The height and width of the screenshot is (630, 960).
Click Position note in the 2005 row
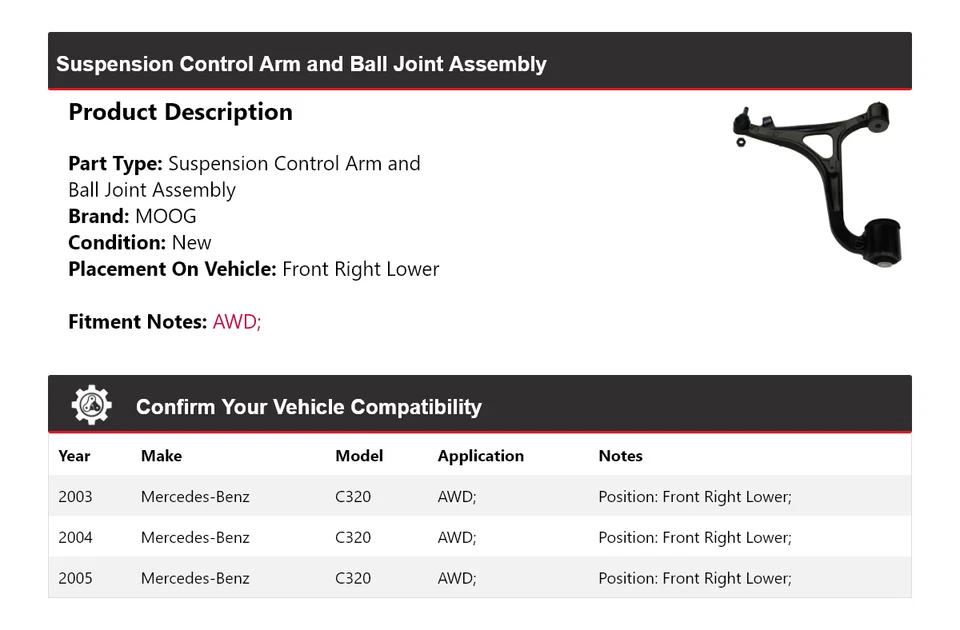694,578
